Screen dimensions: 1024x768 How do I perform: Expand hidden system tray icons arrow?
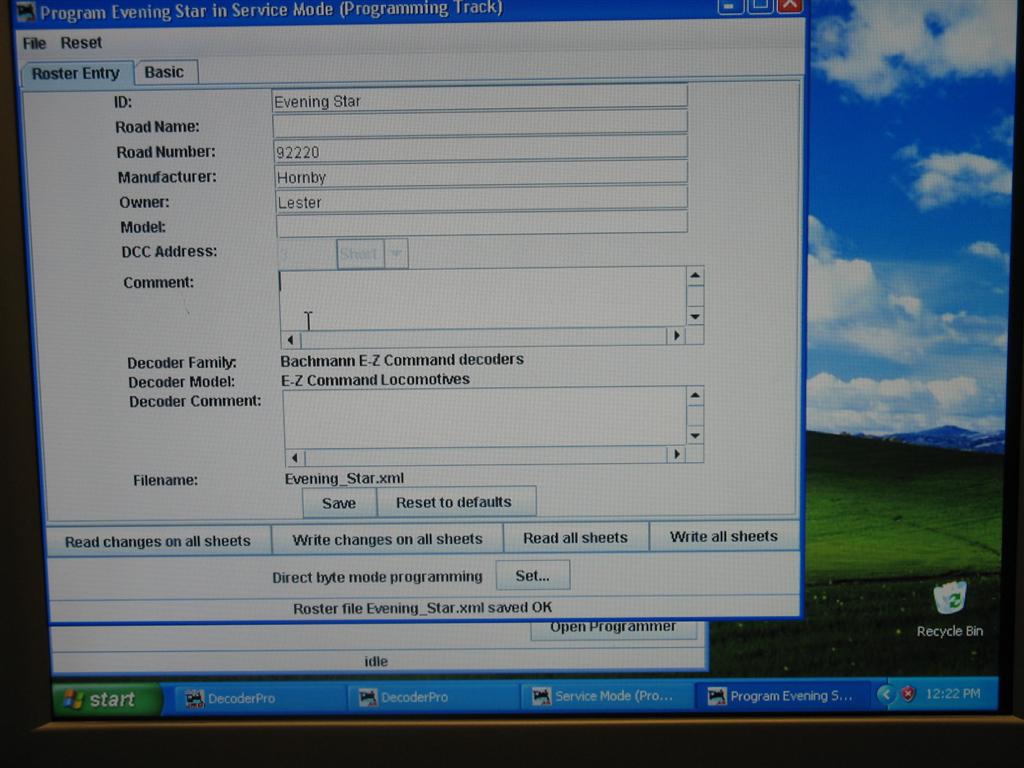[x=886, y=694]
